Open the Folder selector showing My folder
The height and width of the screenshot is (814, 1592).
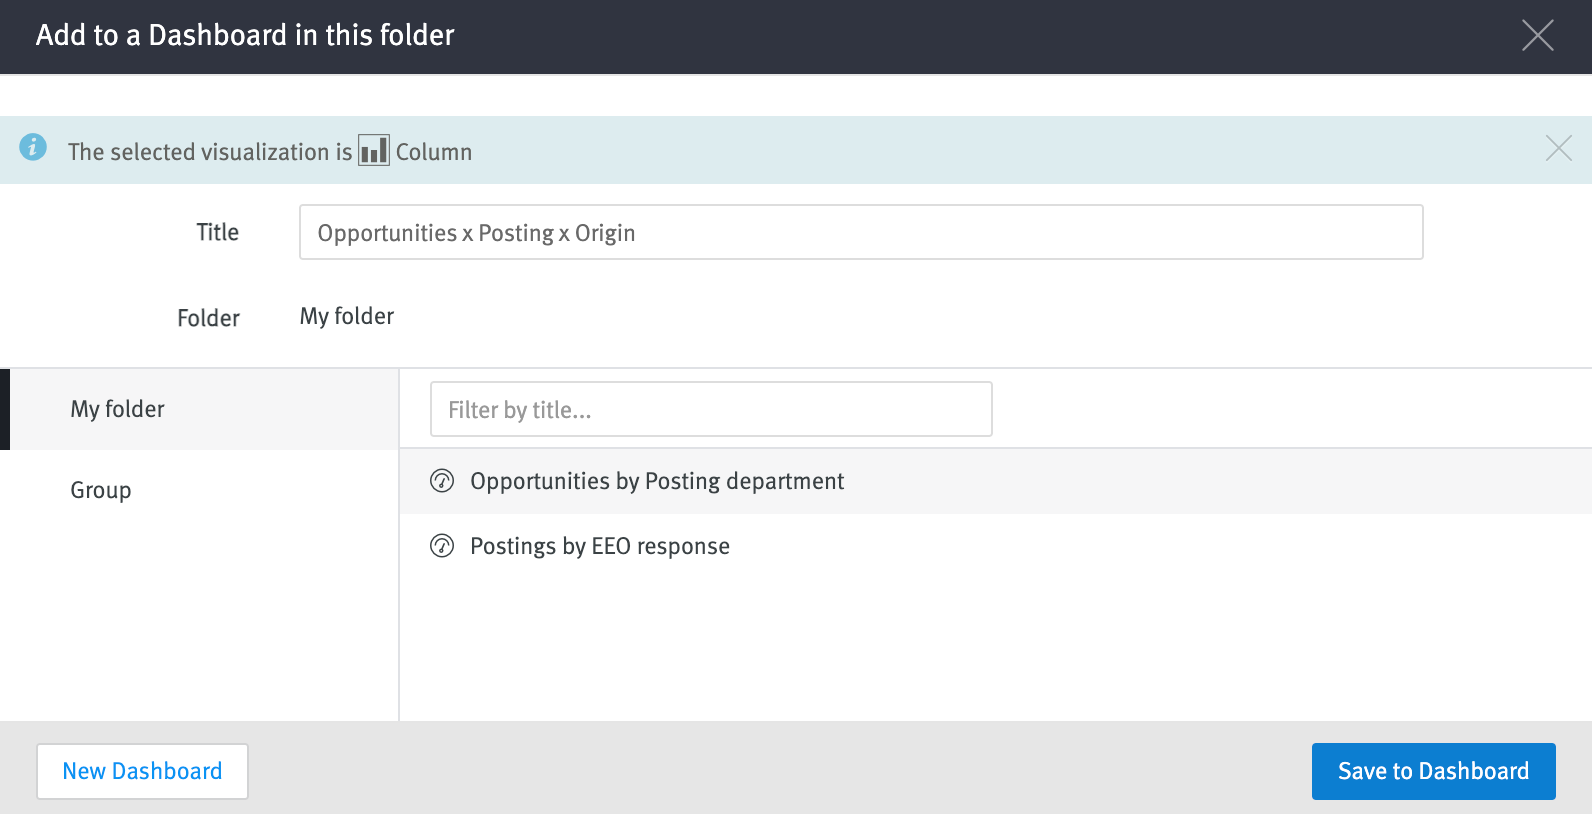[x=346, y=316]
